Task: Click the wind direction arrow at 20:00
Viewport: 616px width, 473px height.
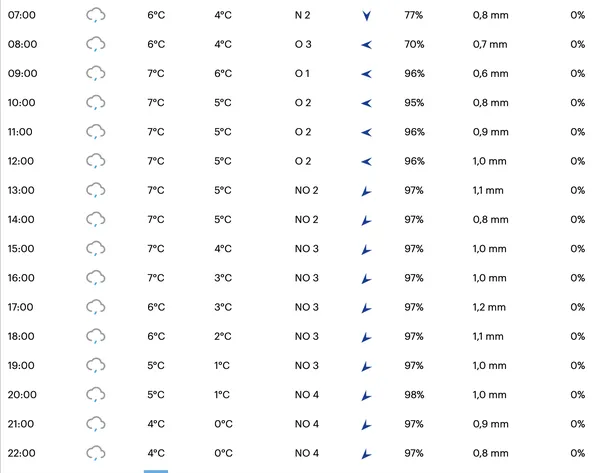Action: tap(366, 395)
